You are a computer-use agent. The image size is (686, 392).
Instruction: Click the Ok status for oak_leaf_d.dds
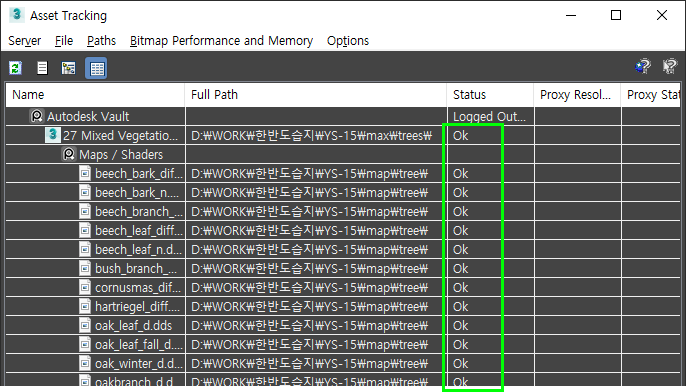tap(461, 326)
